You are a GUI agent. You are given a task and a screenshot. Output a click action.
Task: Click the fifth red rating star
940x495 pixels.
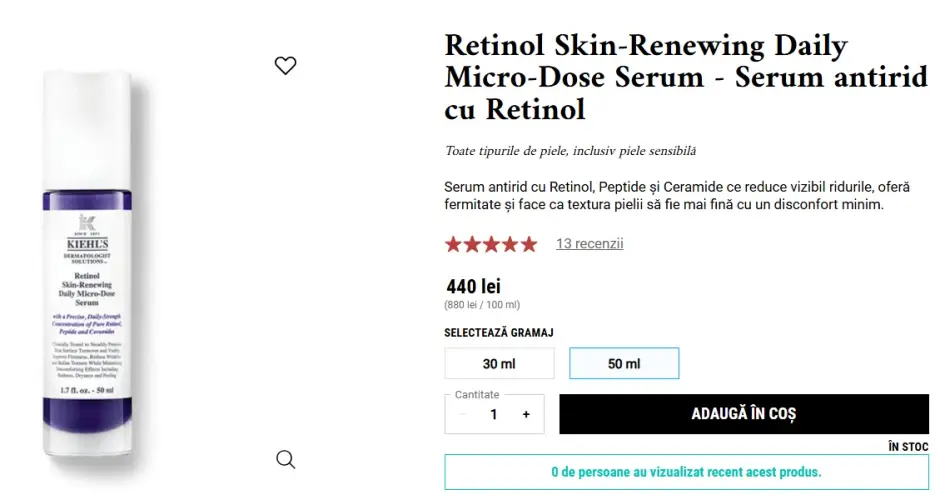(x=528, y=244)
